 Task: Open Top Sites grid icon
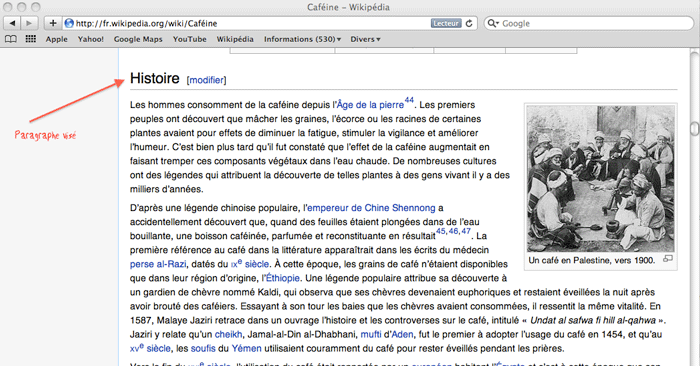31,39
